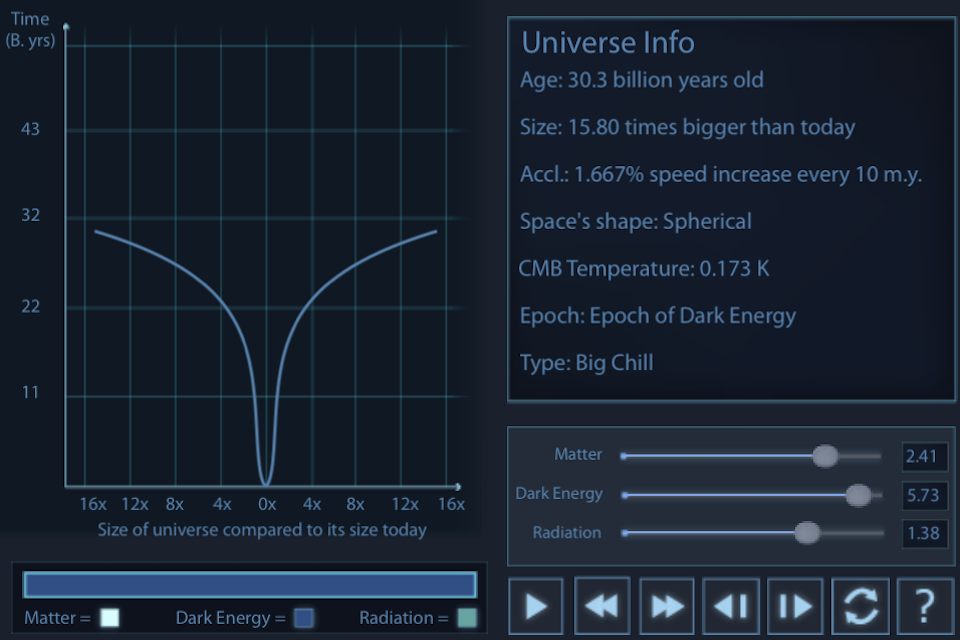Screen dimensions: 960x640
Task: Click the 'Age: 30.3 billion years old' text
Action: click(642, 80)
